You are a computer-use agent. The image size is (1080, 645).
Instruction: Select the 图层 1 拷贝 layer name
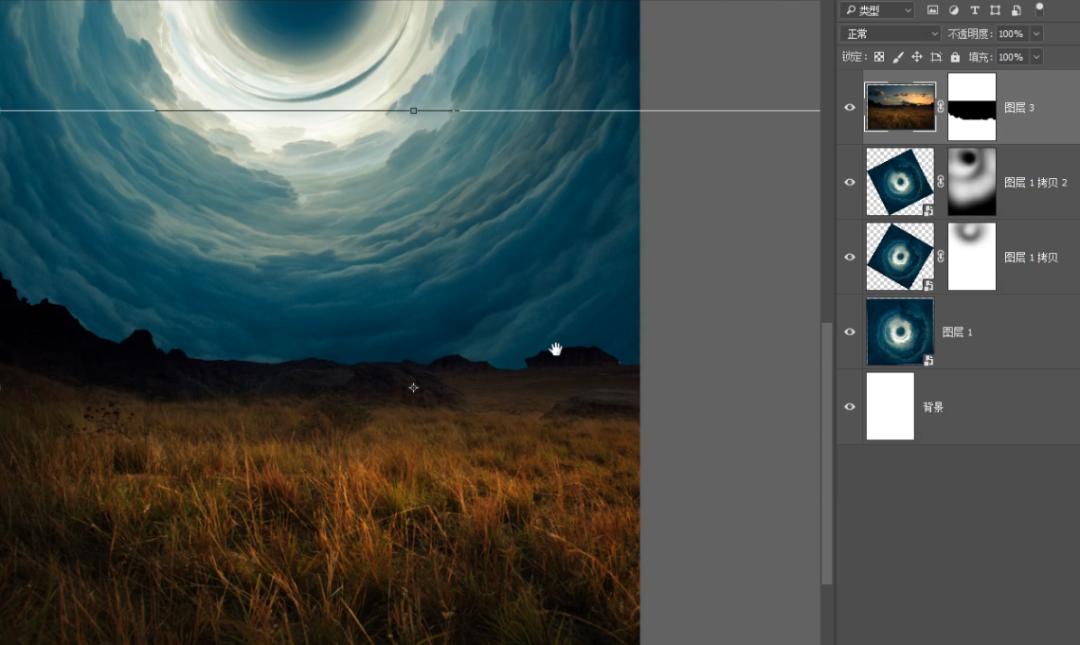point(1028,257)
